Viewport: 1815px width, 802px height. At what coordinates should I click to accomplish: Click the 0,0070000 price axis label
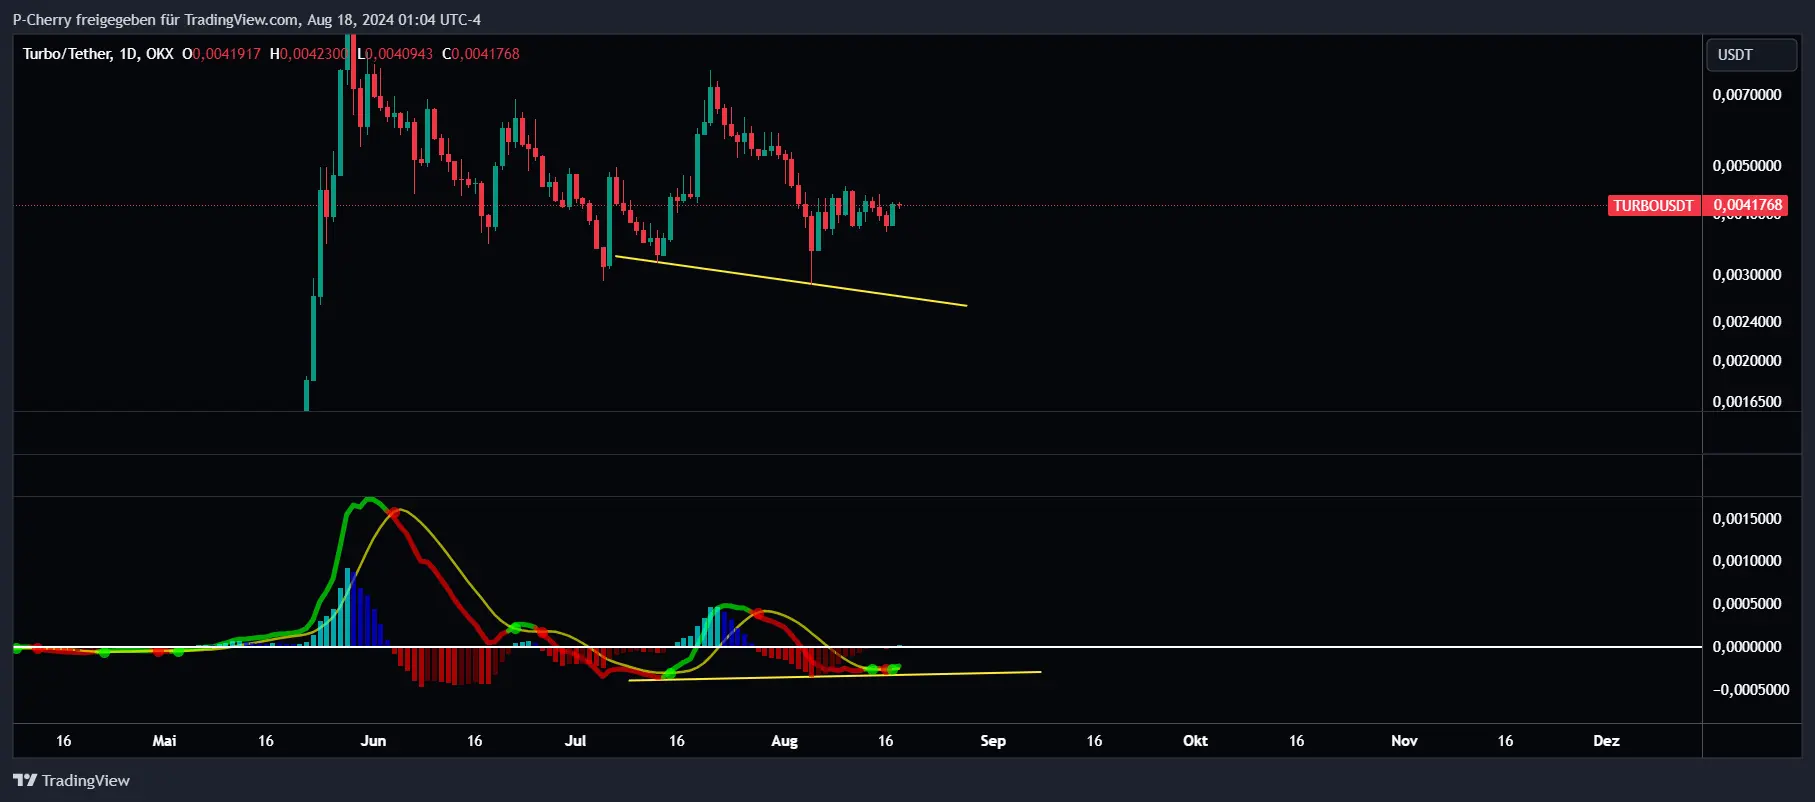point(1747,95)
